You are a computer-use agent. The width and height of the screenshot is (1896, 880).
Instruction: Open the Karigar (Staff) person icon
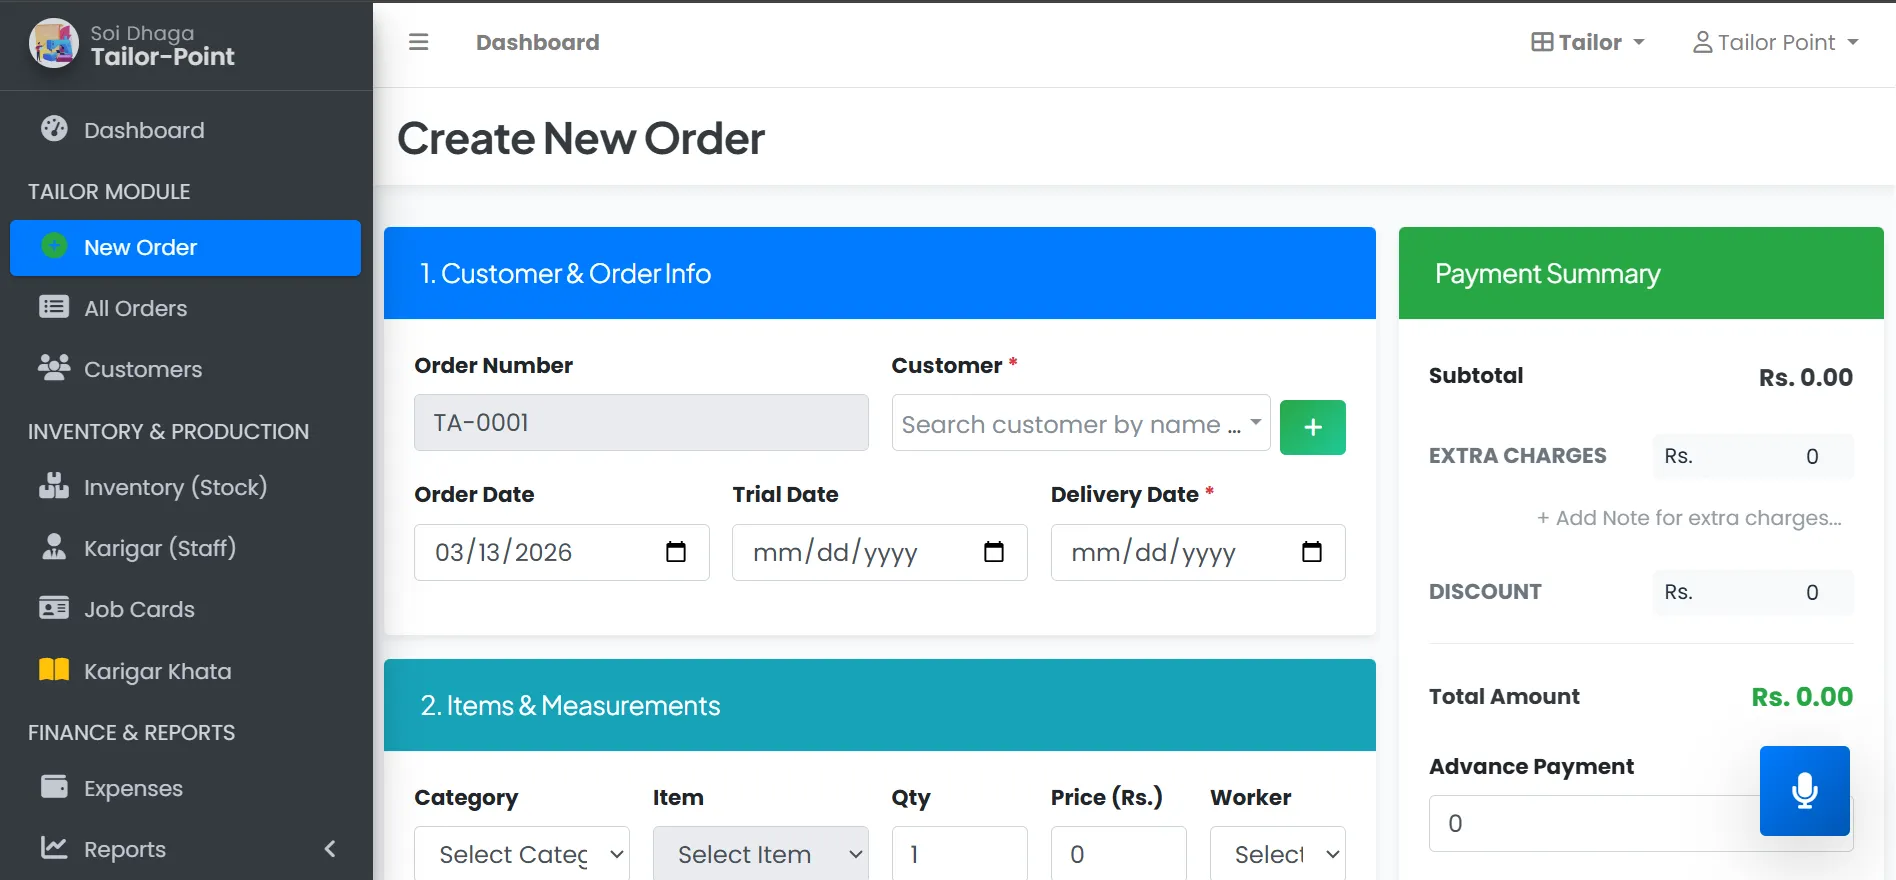click(x=54, y=548)
